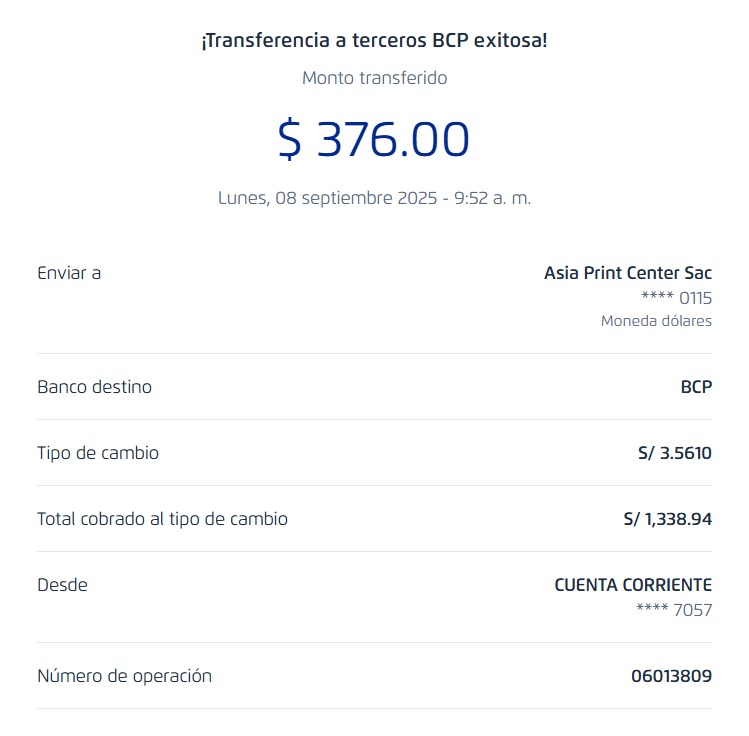Click the successful transfer title heading
The height and width of the screenshot is (736, 749).
374,42
